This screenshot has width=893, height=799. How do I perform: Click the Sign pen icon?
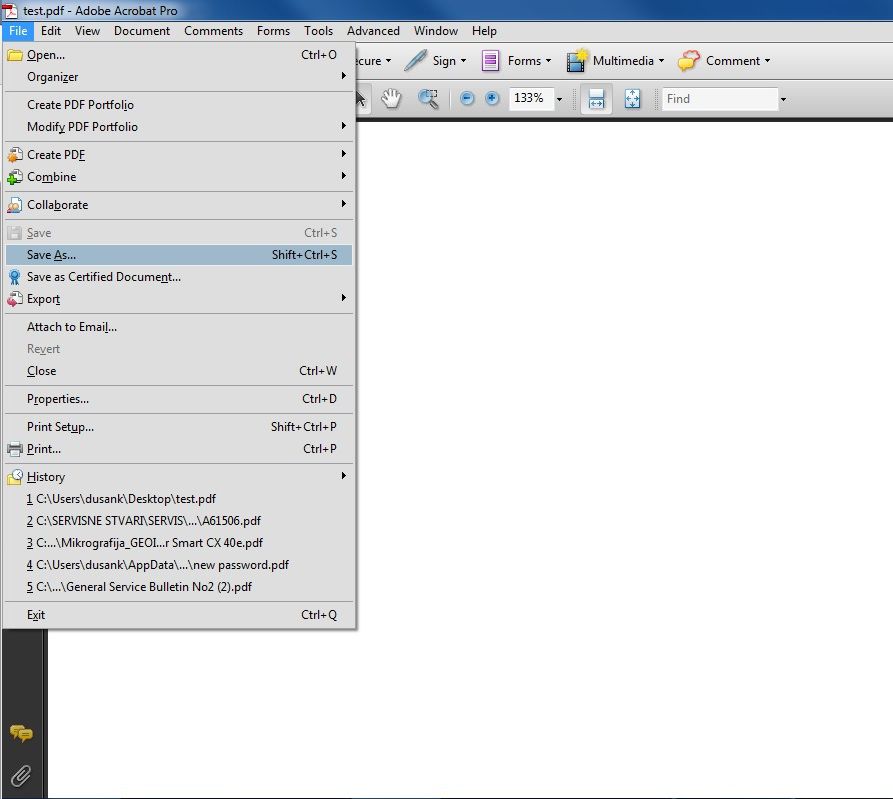(415, 60)
